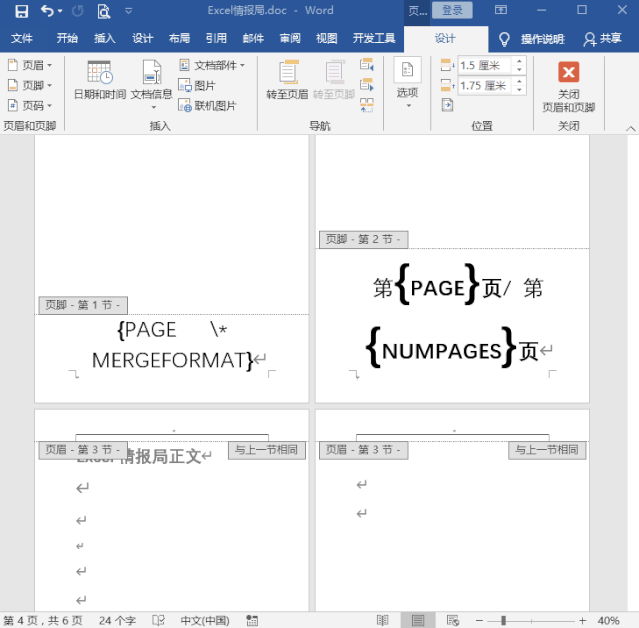The height and width of the screenshot is (628, 639).
Task: Click the macro recording status icon
Action: [x=252, y=621]
